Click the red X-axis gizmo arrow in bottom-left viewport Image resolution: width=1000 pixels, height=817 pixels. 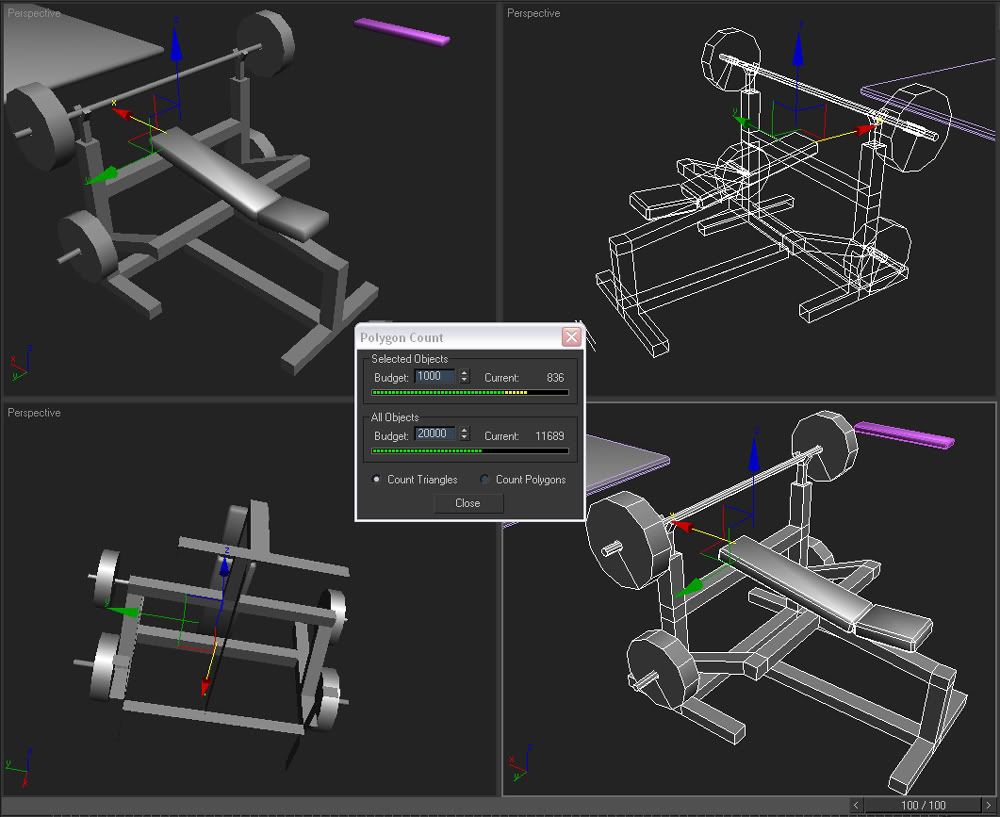click(x=205, y=686)
